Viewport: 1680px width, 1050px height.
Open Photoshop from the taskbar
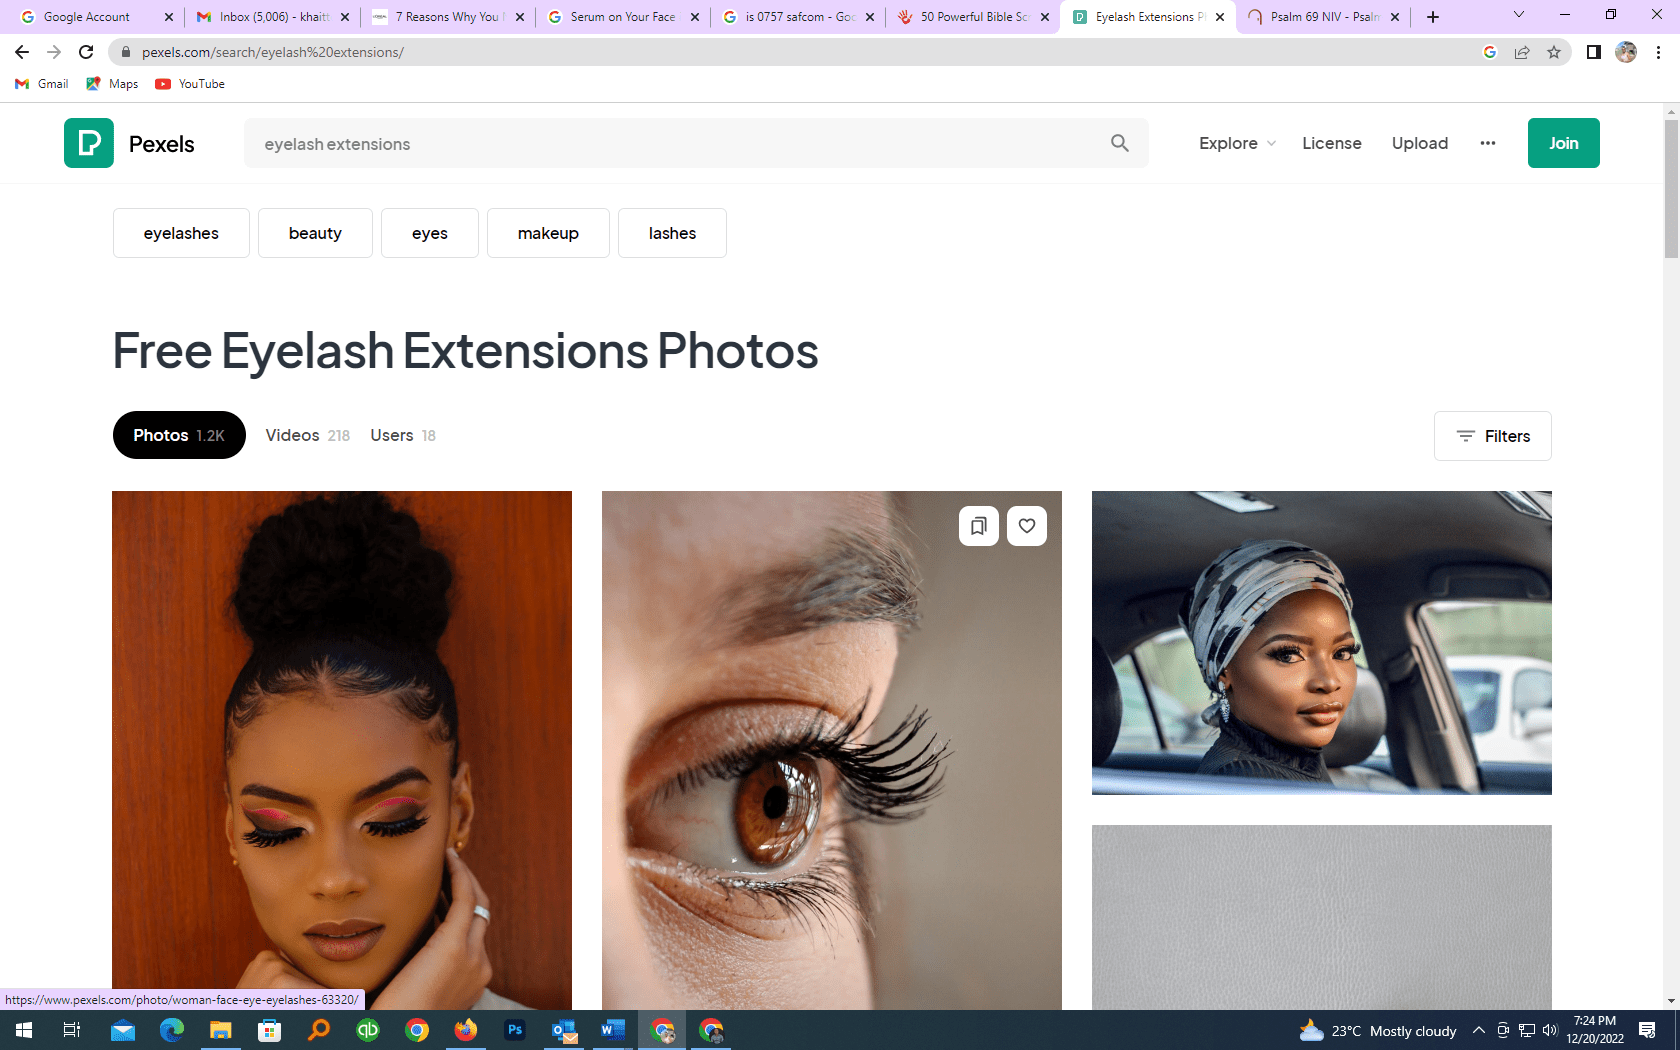coord(515,1030)
